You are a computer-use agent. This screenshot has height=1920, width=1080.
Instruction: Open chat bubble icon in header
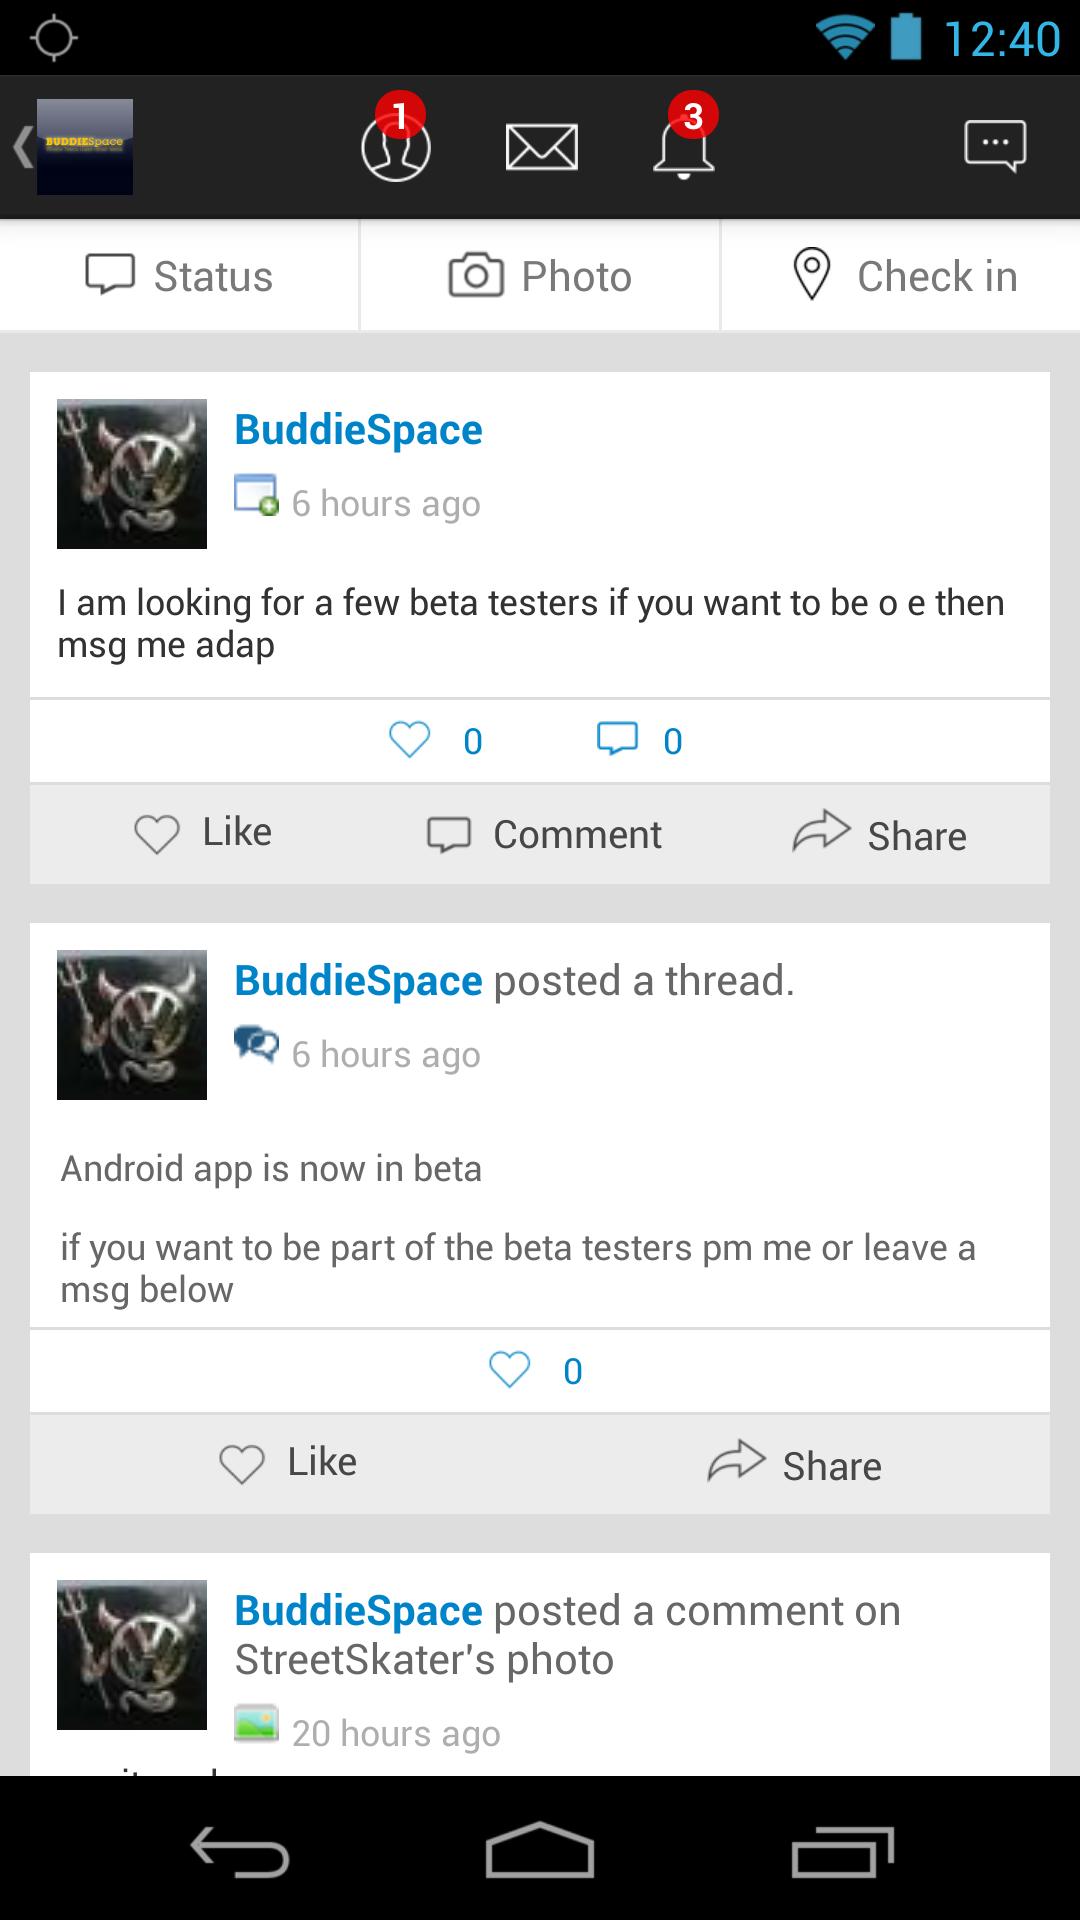click(995, 146)
